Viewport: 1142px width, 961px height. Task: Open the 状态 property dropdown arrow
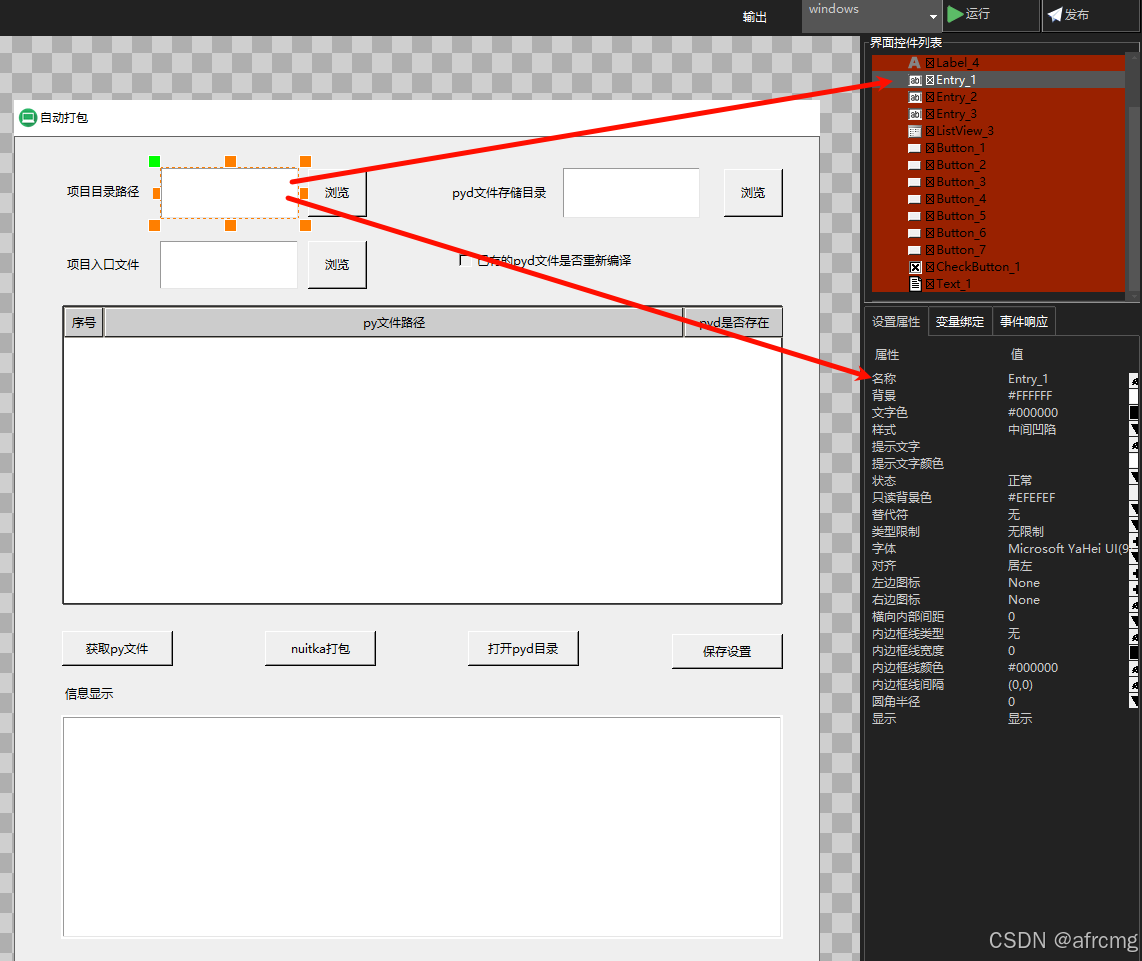click(x=1134, y=477)
